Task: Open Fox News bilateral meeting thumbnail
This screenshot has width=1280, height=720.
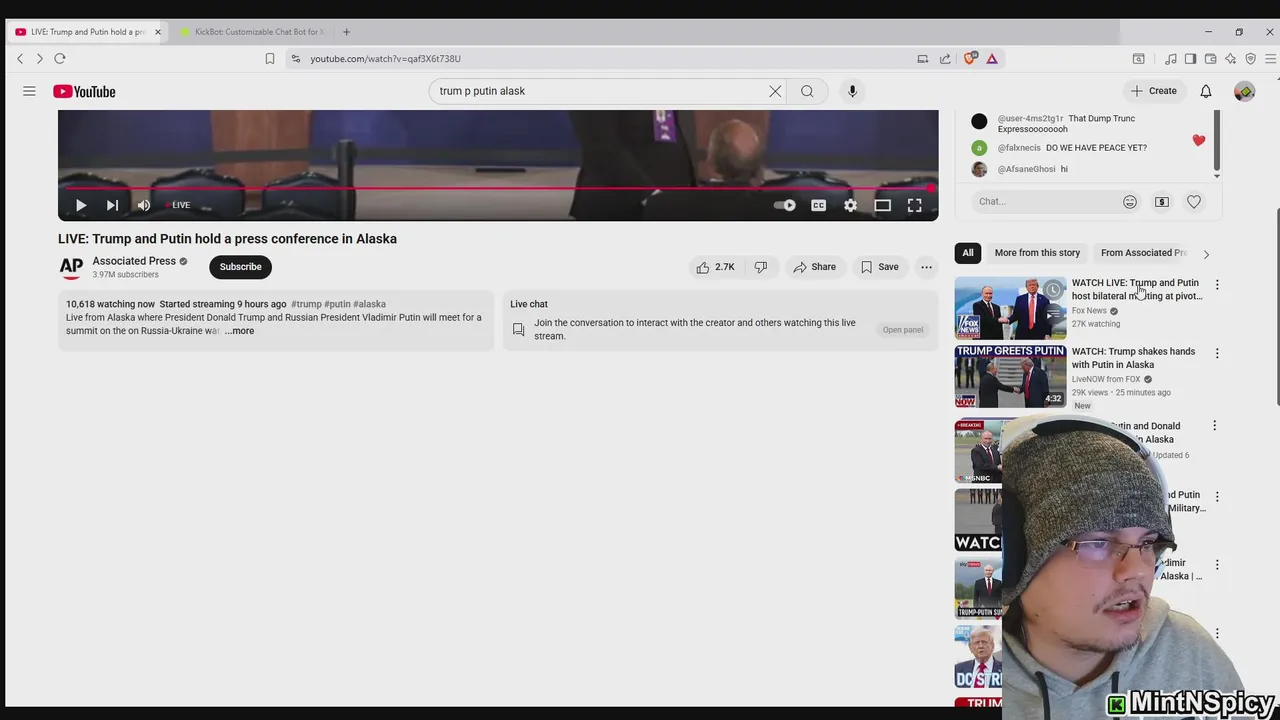Action: click(x=1010, y=308)
